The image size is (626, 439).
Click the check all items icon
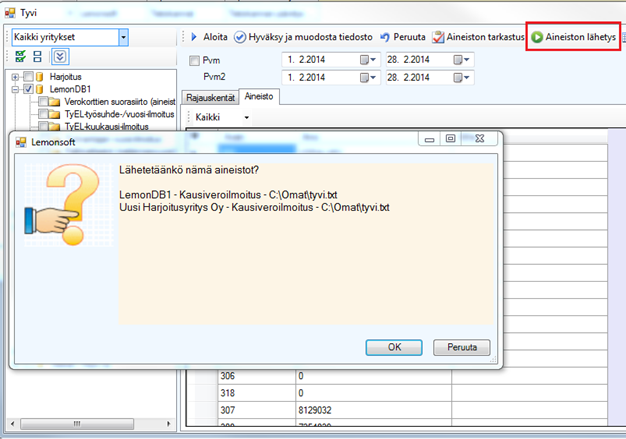point(20,57)
